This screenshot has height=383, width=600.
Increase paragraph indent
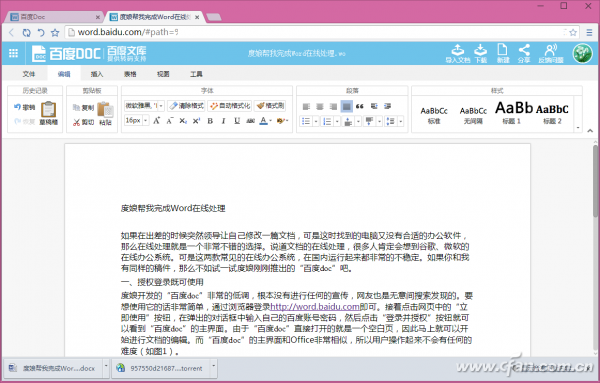tap(388, 106)
